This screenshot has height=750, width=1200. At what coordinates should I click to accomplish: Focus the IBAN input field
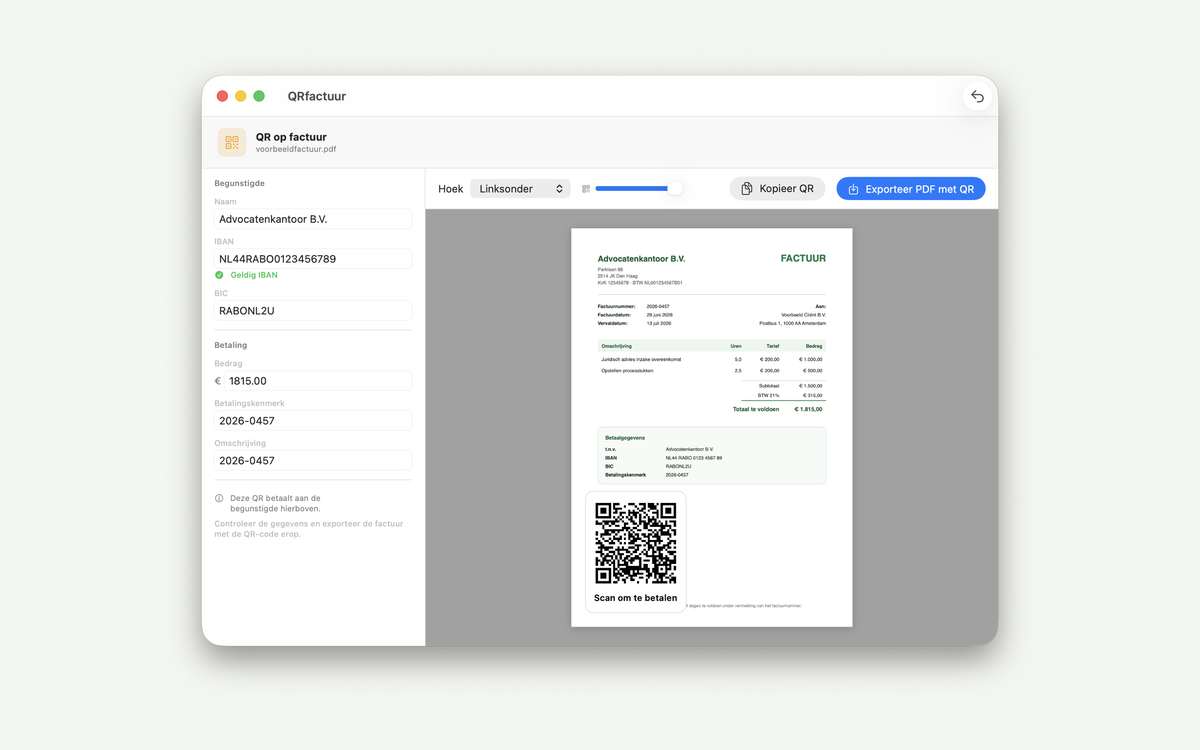click(314, 259)
